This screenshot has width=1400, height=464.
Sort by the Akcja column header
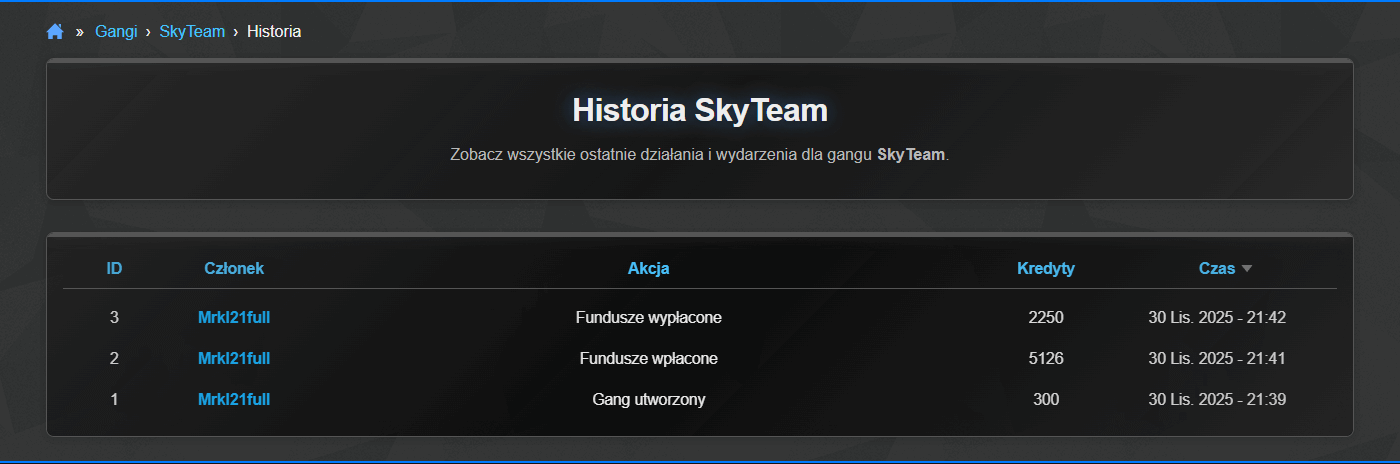[x=648, y=268]
